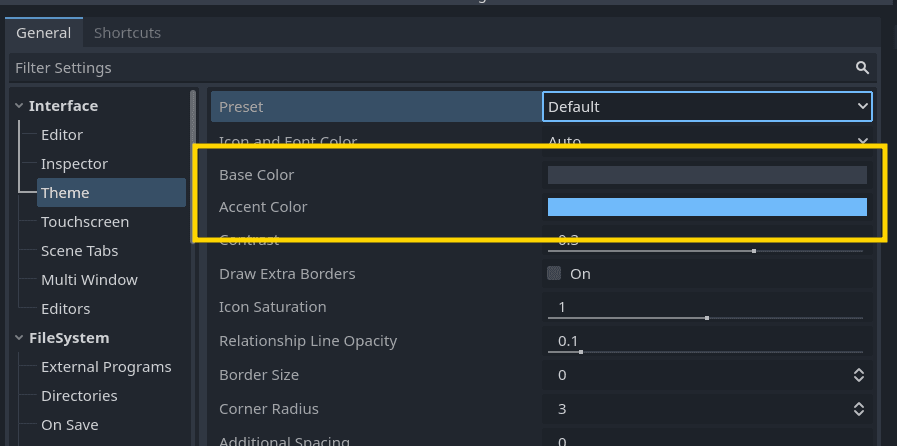Click the Icon Saturation property label
The height and width of the screenshot is (446, 897).
point(272,307)
